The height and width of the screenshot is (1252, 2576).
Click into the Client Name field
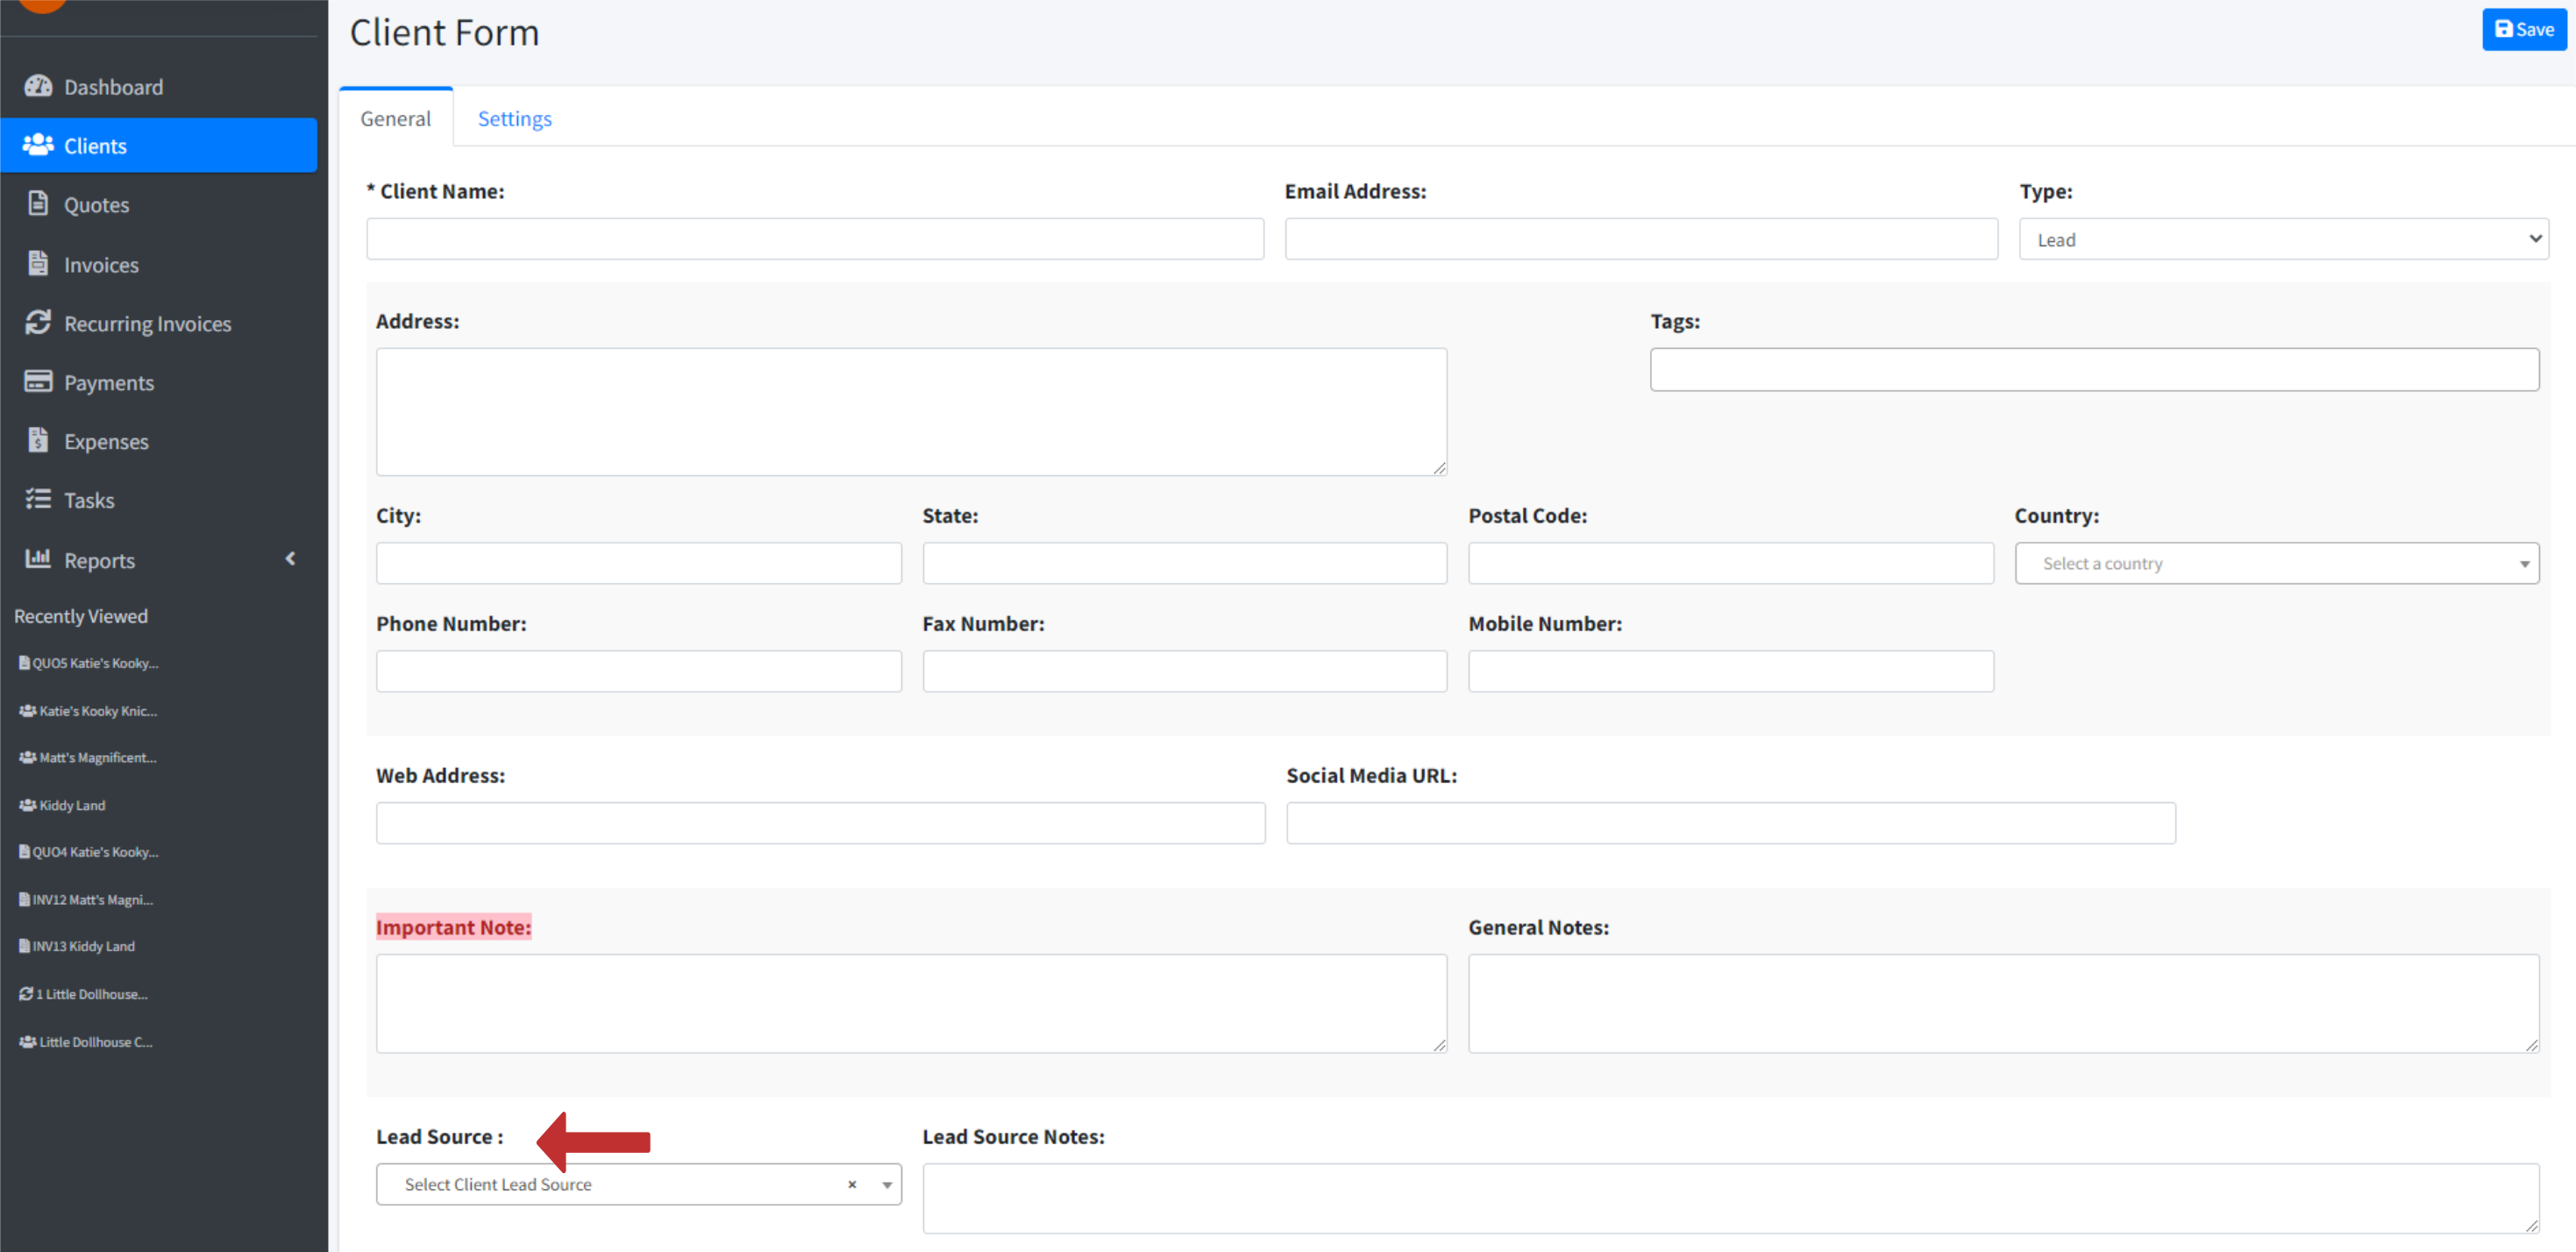(814, 240)
